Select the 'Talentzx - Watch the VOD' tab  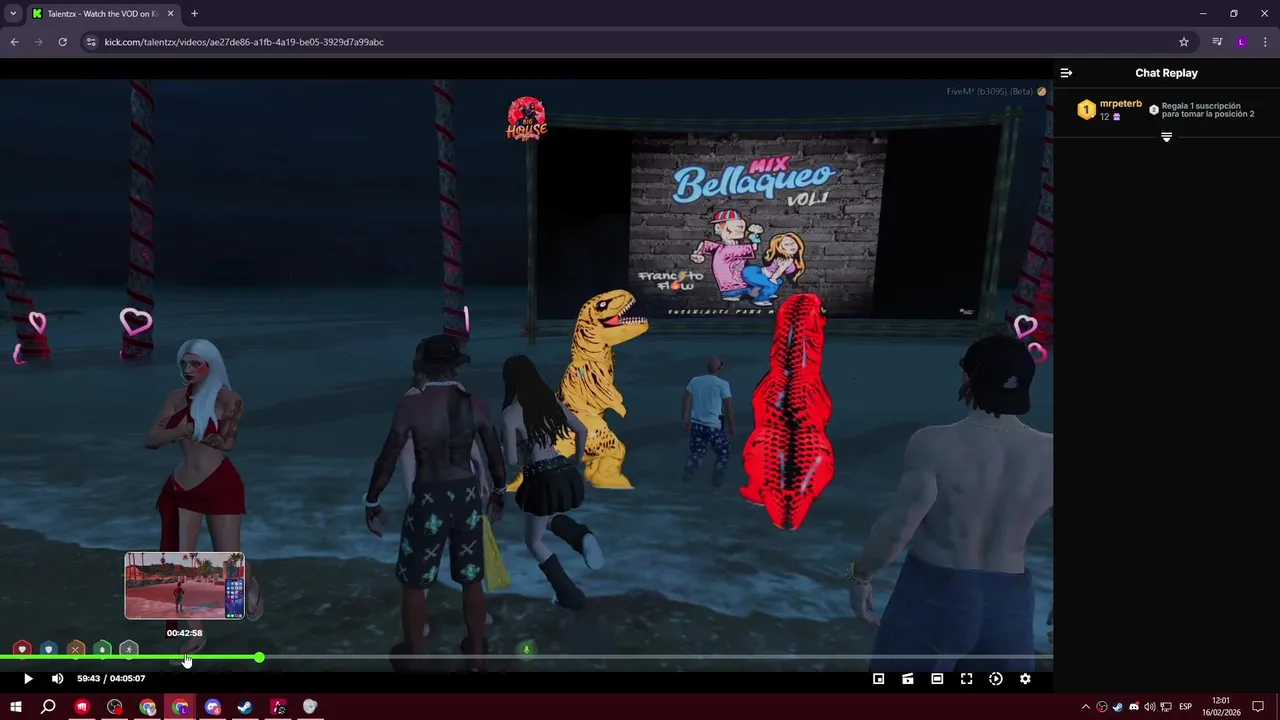[x=102, y=14]
